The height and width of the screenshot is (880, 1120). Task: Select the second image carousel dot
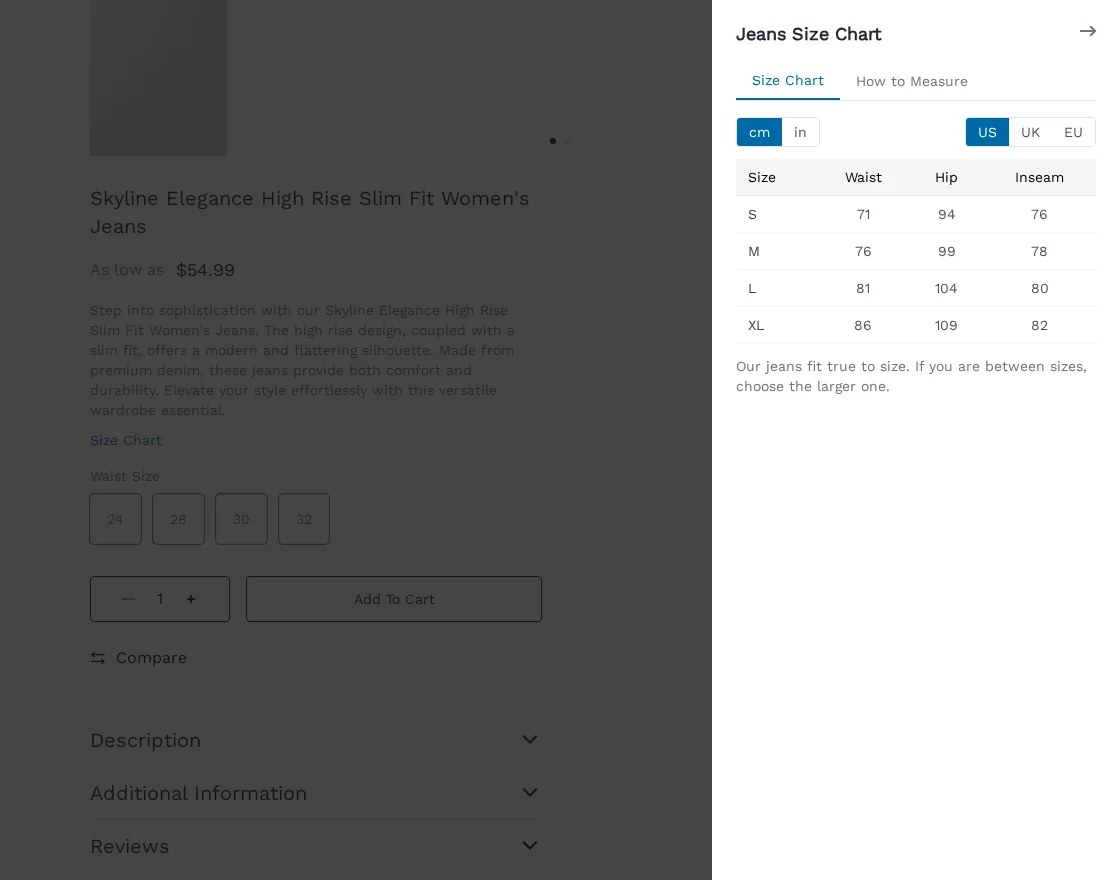(567, 141)
